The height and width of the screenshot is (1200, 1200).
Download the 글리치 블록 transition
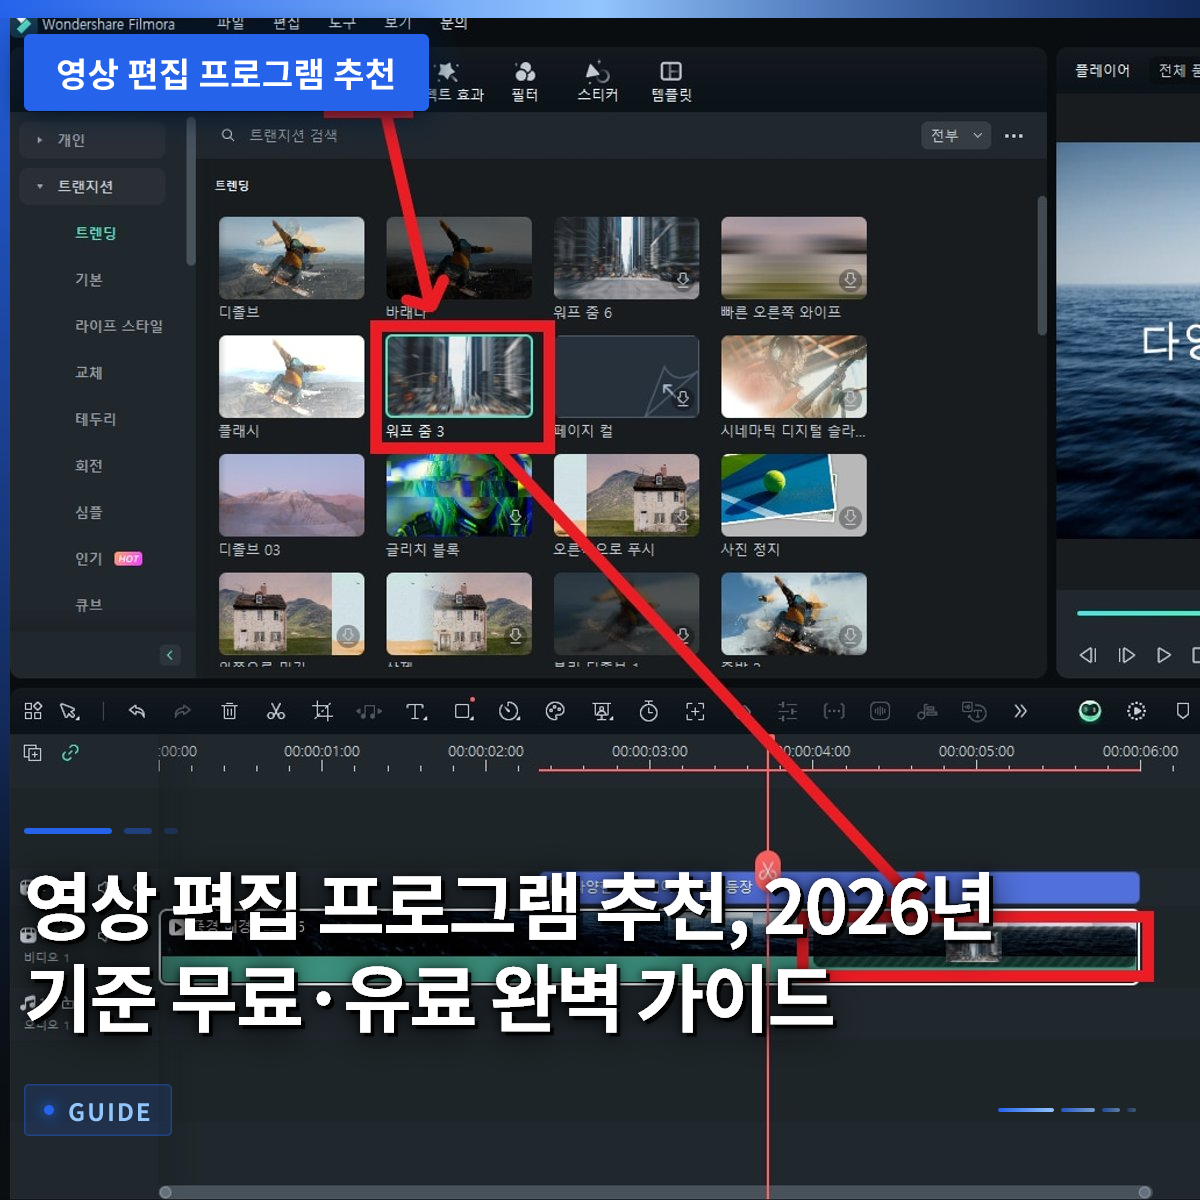pyautogui.click(x=516, y=517)
